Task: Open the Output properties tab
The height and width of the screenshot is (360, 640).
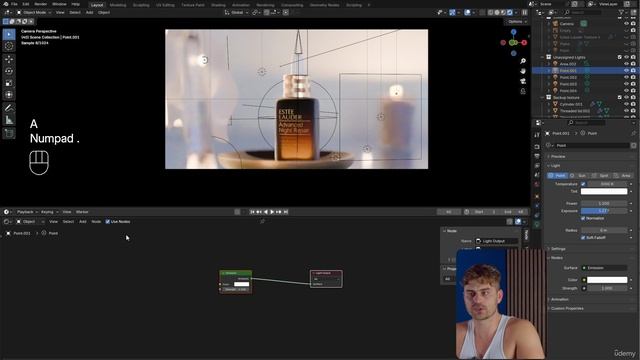Action: tap(537, 156)
